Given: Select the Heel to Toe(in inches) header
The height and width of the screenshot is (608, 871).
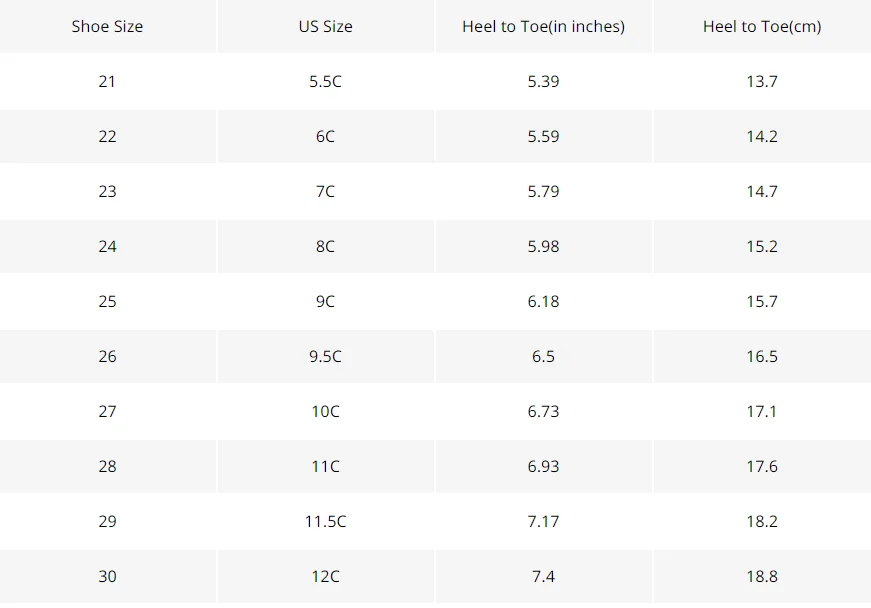Looking at the screenshot, I should click(x=544, y=27).
